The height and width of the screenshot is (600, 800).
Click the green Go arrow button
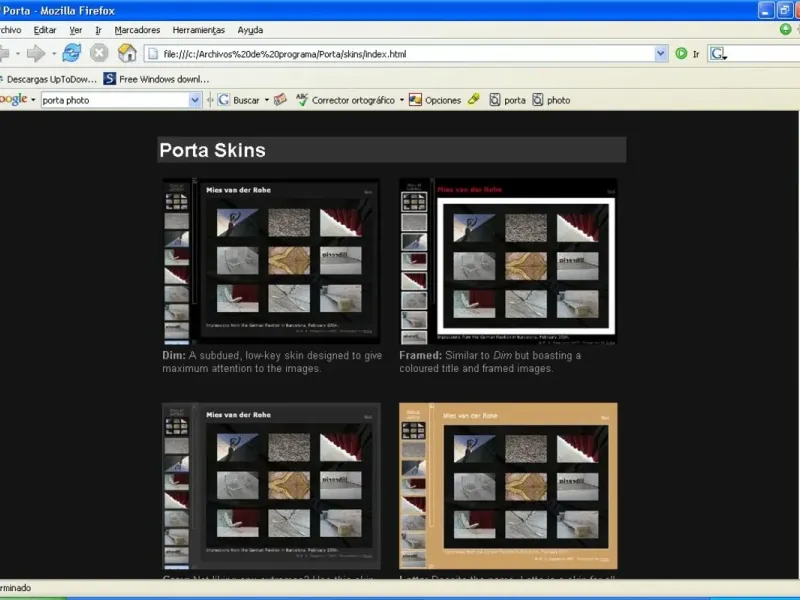pyautogui.click(x=681, y=53)
